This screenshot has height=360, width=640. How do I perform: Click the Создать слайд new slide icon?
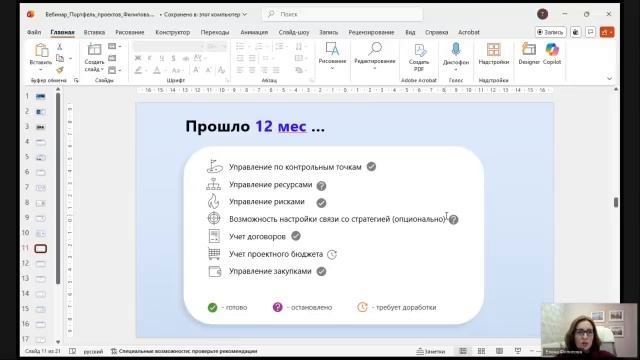pyautogui.click(x=94, y=49)
